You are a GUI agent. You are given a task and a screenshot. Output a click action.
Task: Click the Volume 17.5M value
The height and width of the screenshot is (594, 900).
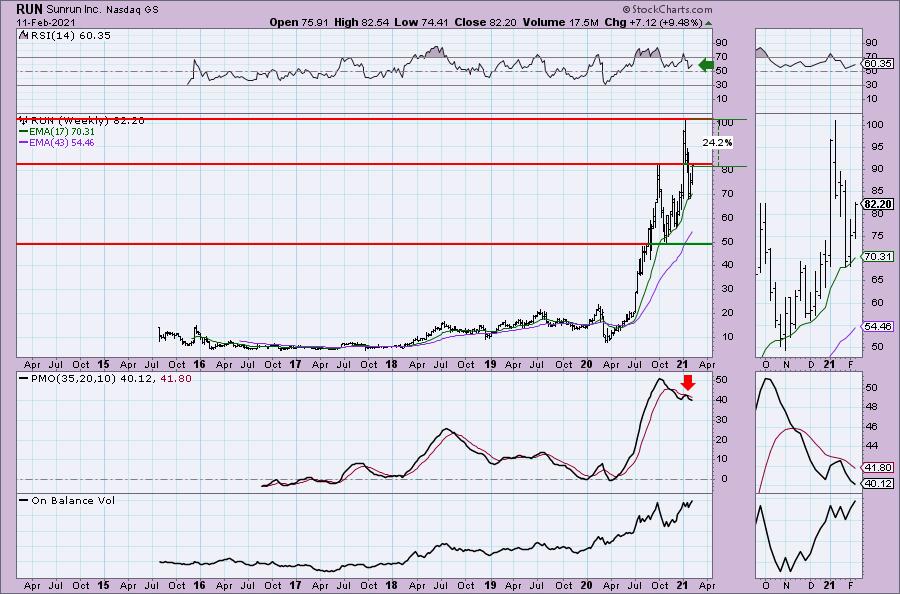click(x=560, y=22)
